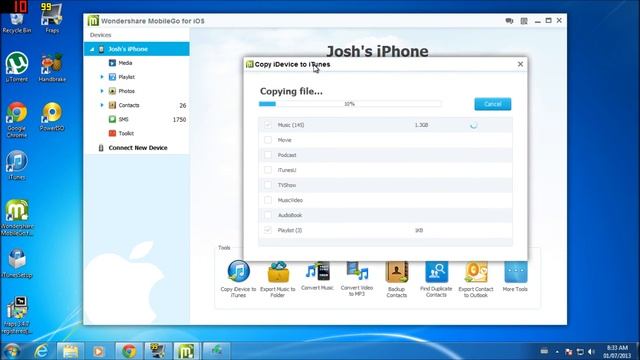Open Find Duplicate Contacts tool
The image size is (640, 360).
pos(436,272)
